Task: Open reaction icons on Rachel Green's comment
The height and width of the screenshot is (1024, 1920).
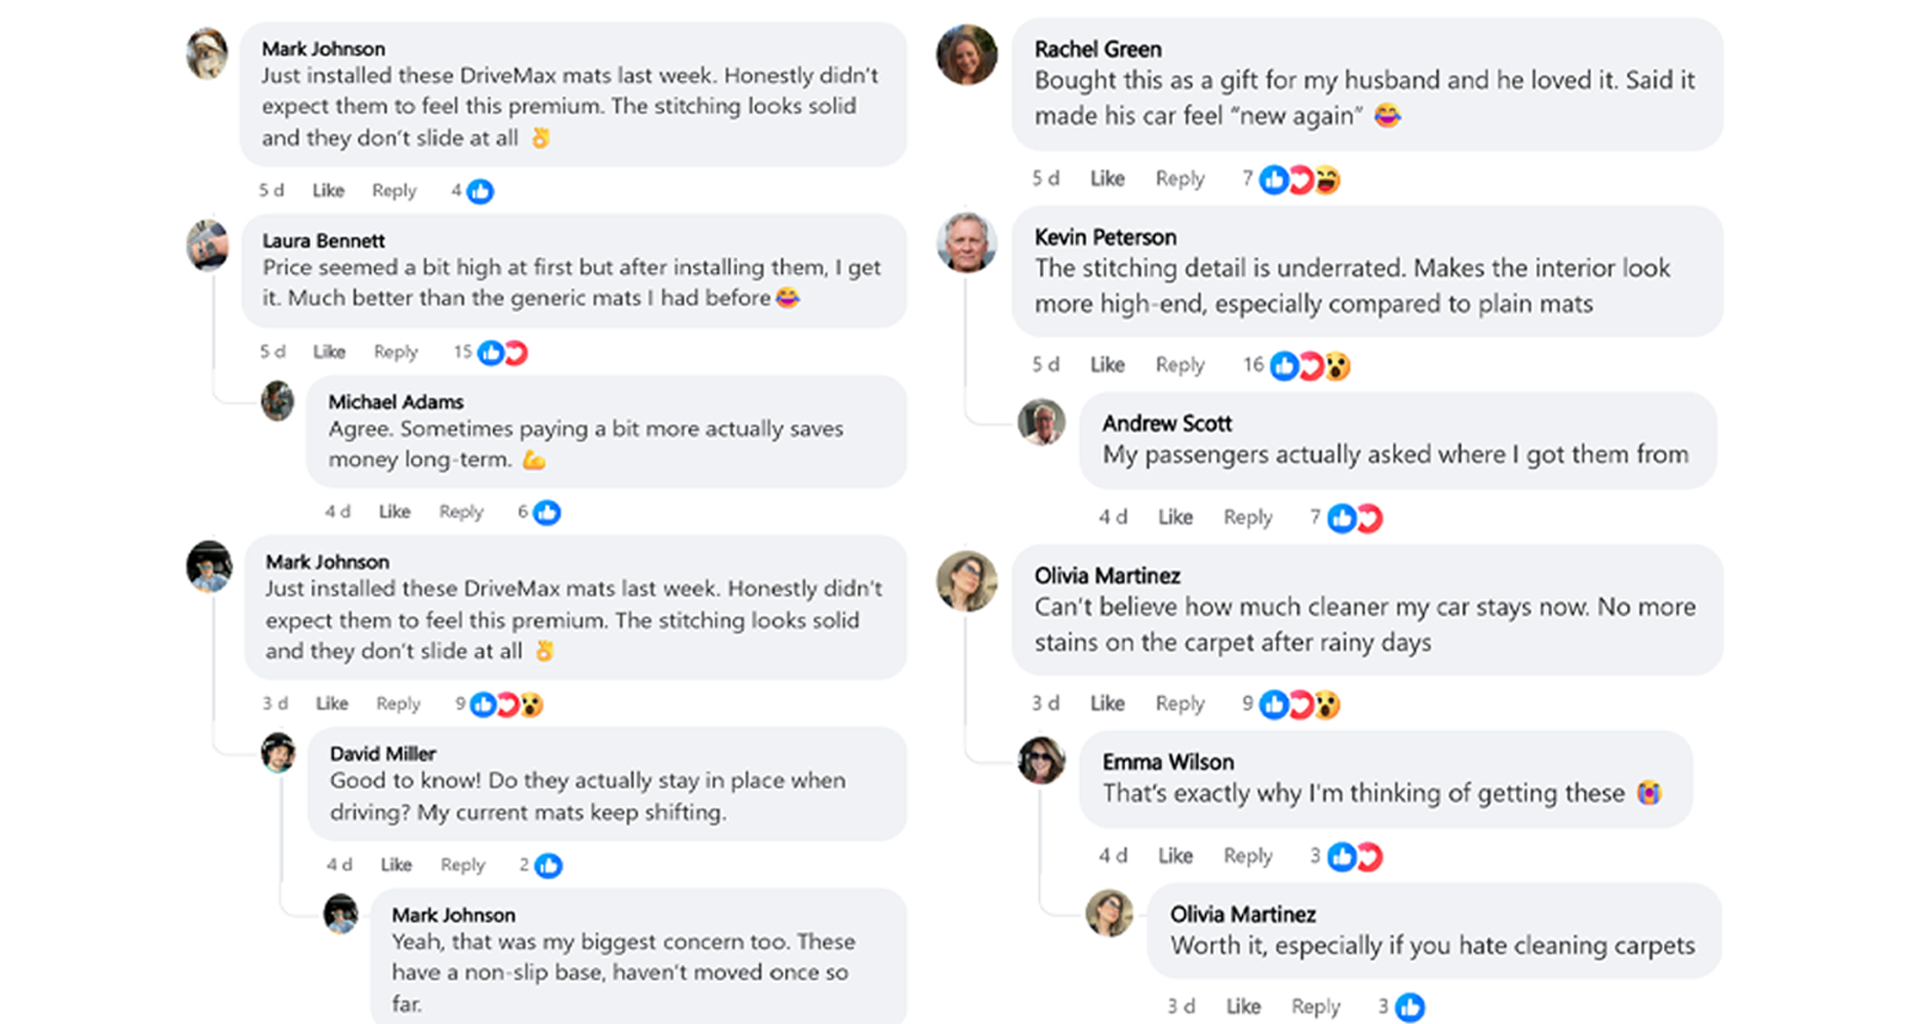Action: point(1299,180)
